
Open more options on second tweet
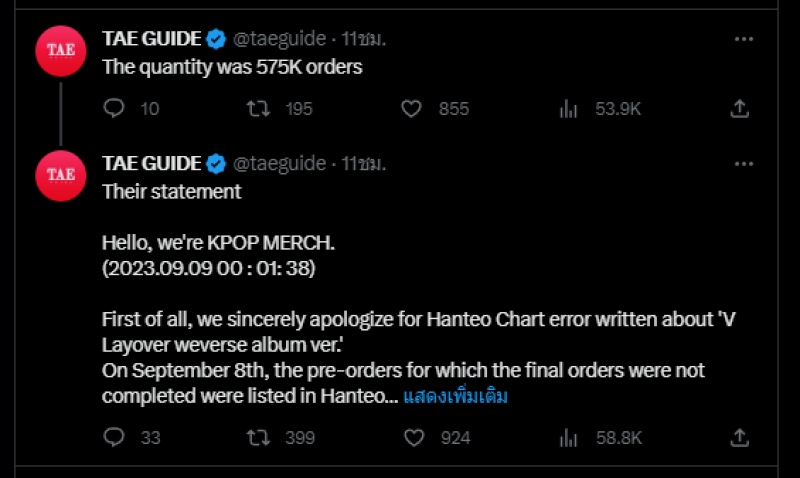tap(744, 164)
